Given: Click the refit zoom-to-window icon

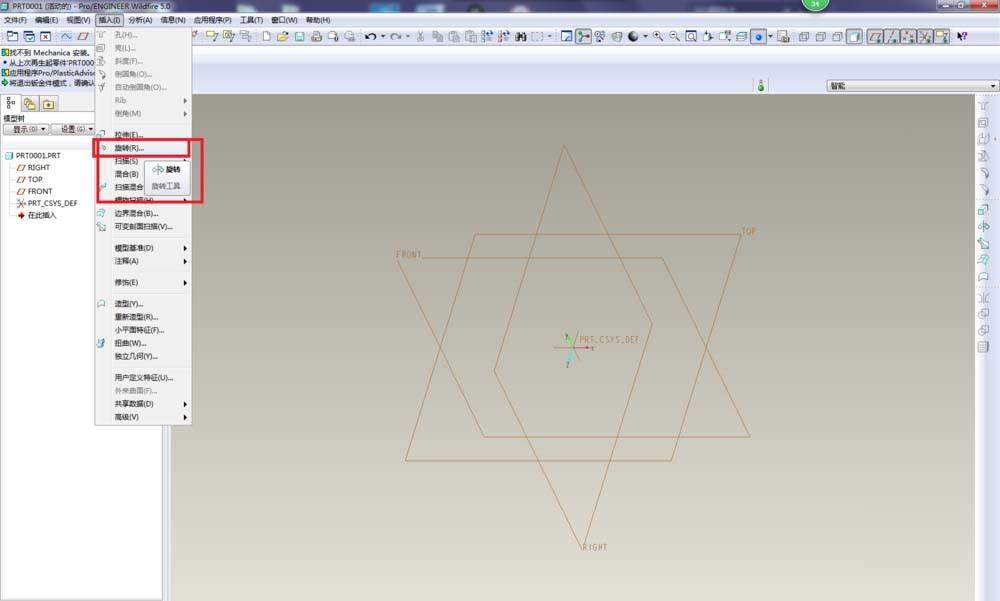Looking at the screenshot, I should (691, 37).
